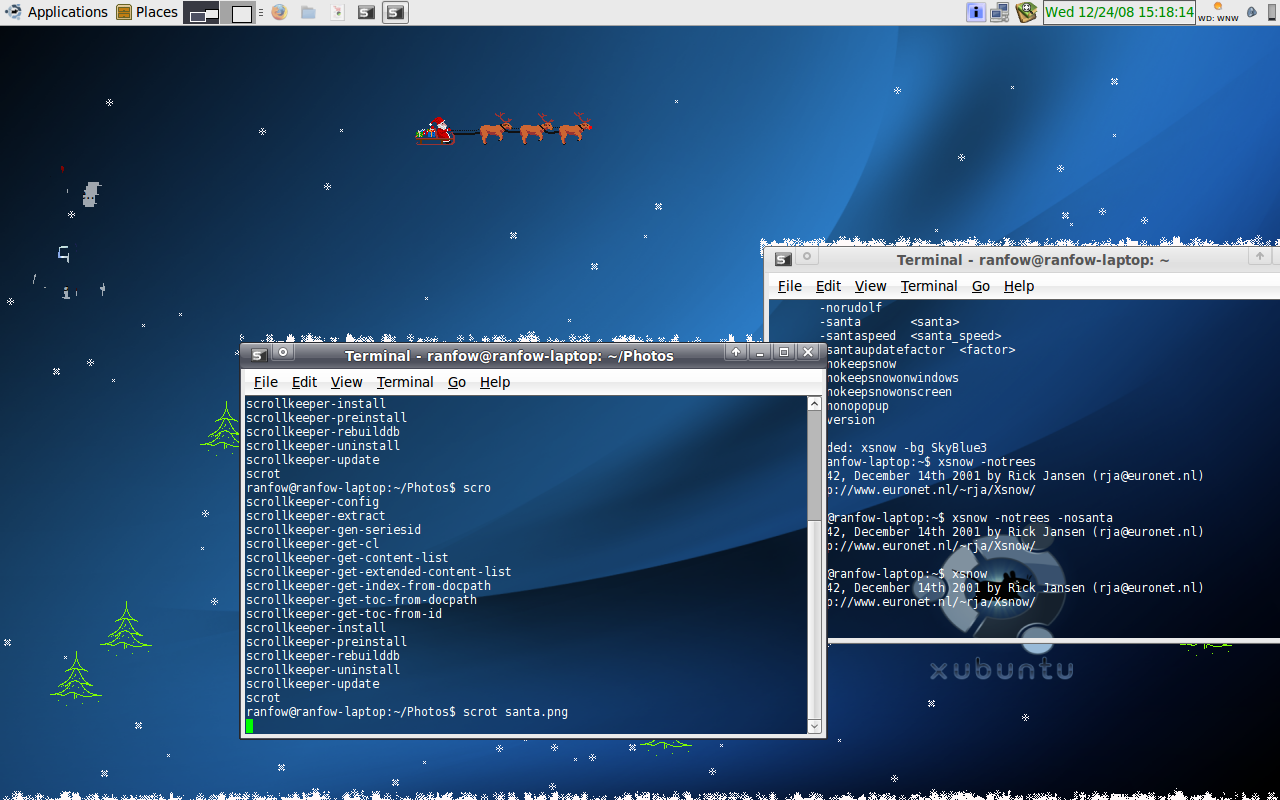Select the first terminal taskbar button
The width and height of the screenshot is (1280, 800).
(x=367, y=12)
